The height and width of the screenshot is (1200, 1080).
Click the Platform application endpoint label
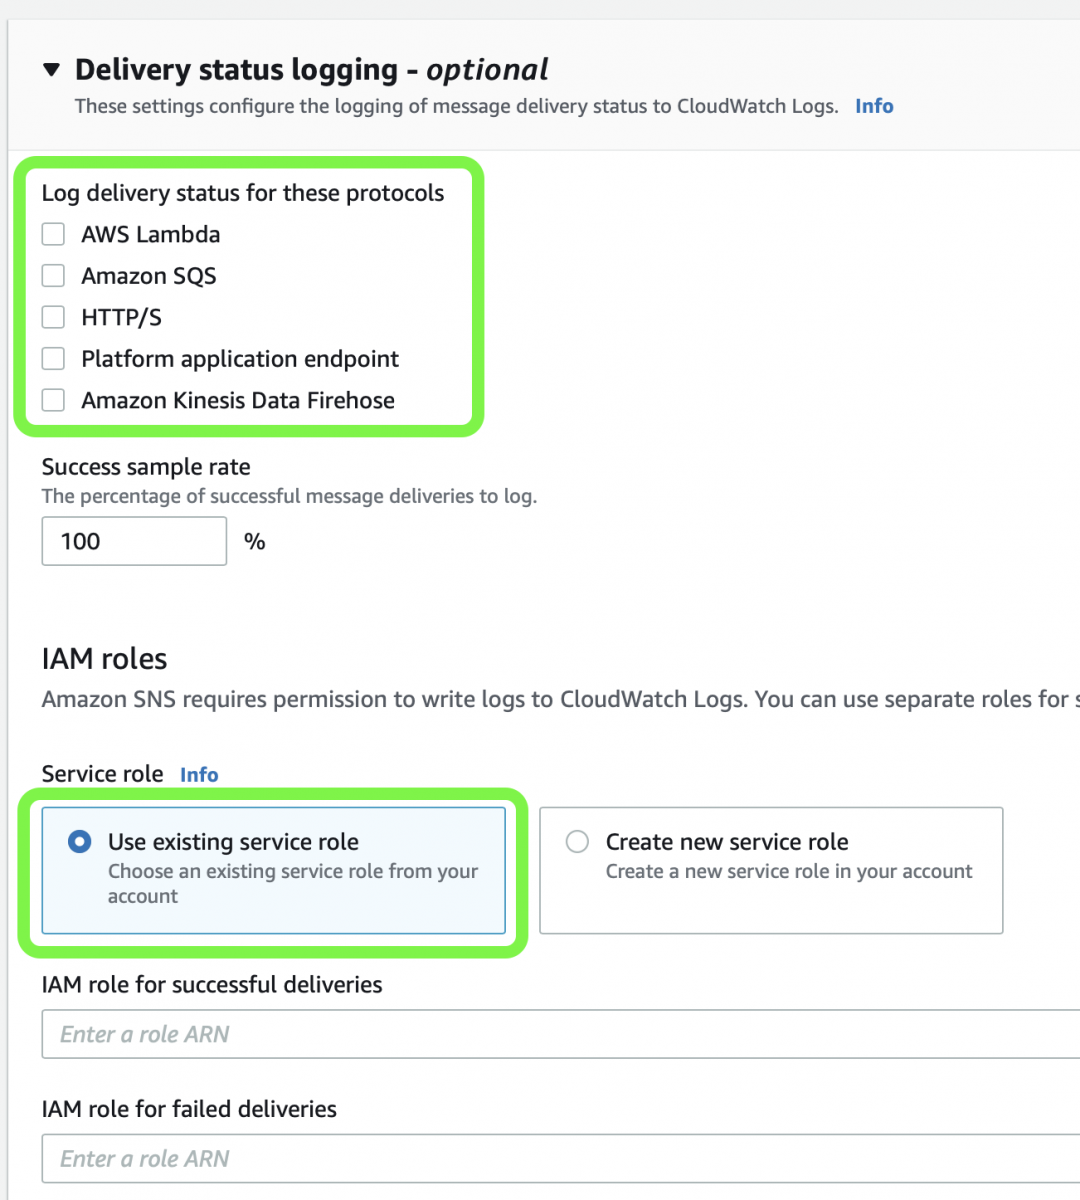coord(240,359)
